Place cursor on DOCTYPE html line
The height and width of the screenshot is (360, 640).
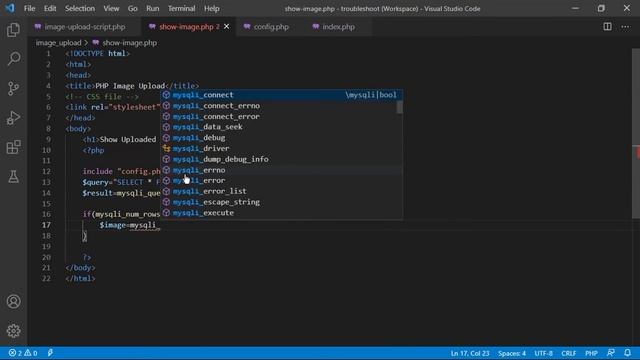98,53
